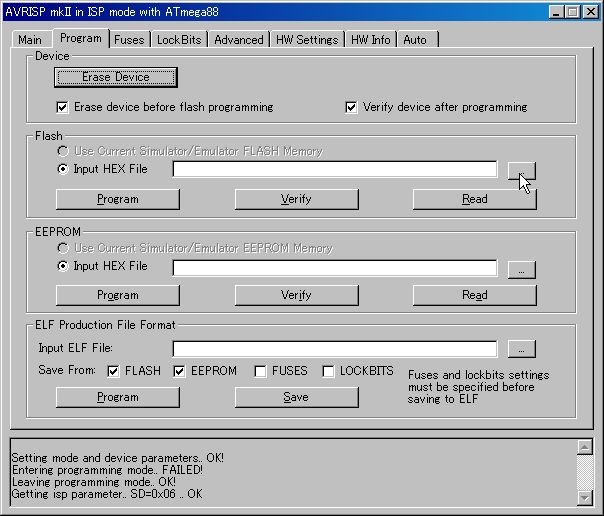Switch to the Auto tab
Viewport: 604px width, 516px height.
point(418,40)
